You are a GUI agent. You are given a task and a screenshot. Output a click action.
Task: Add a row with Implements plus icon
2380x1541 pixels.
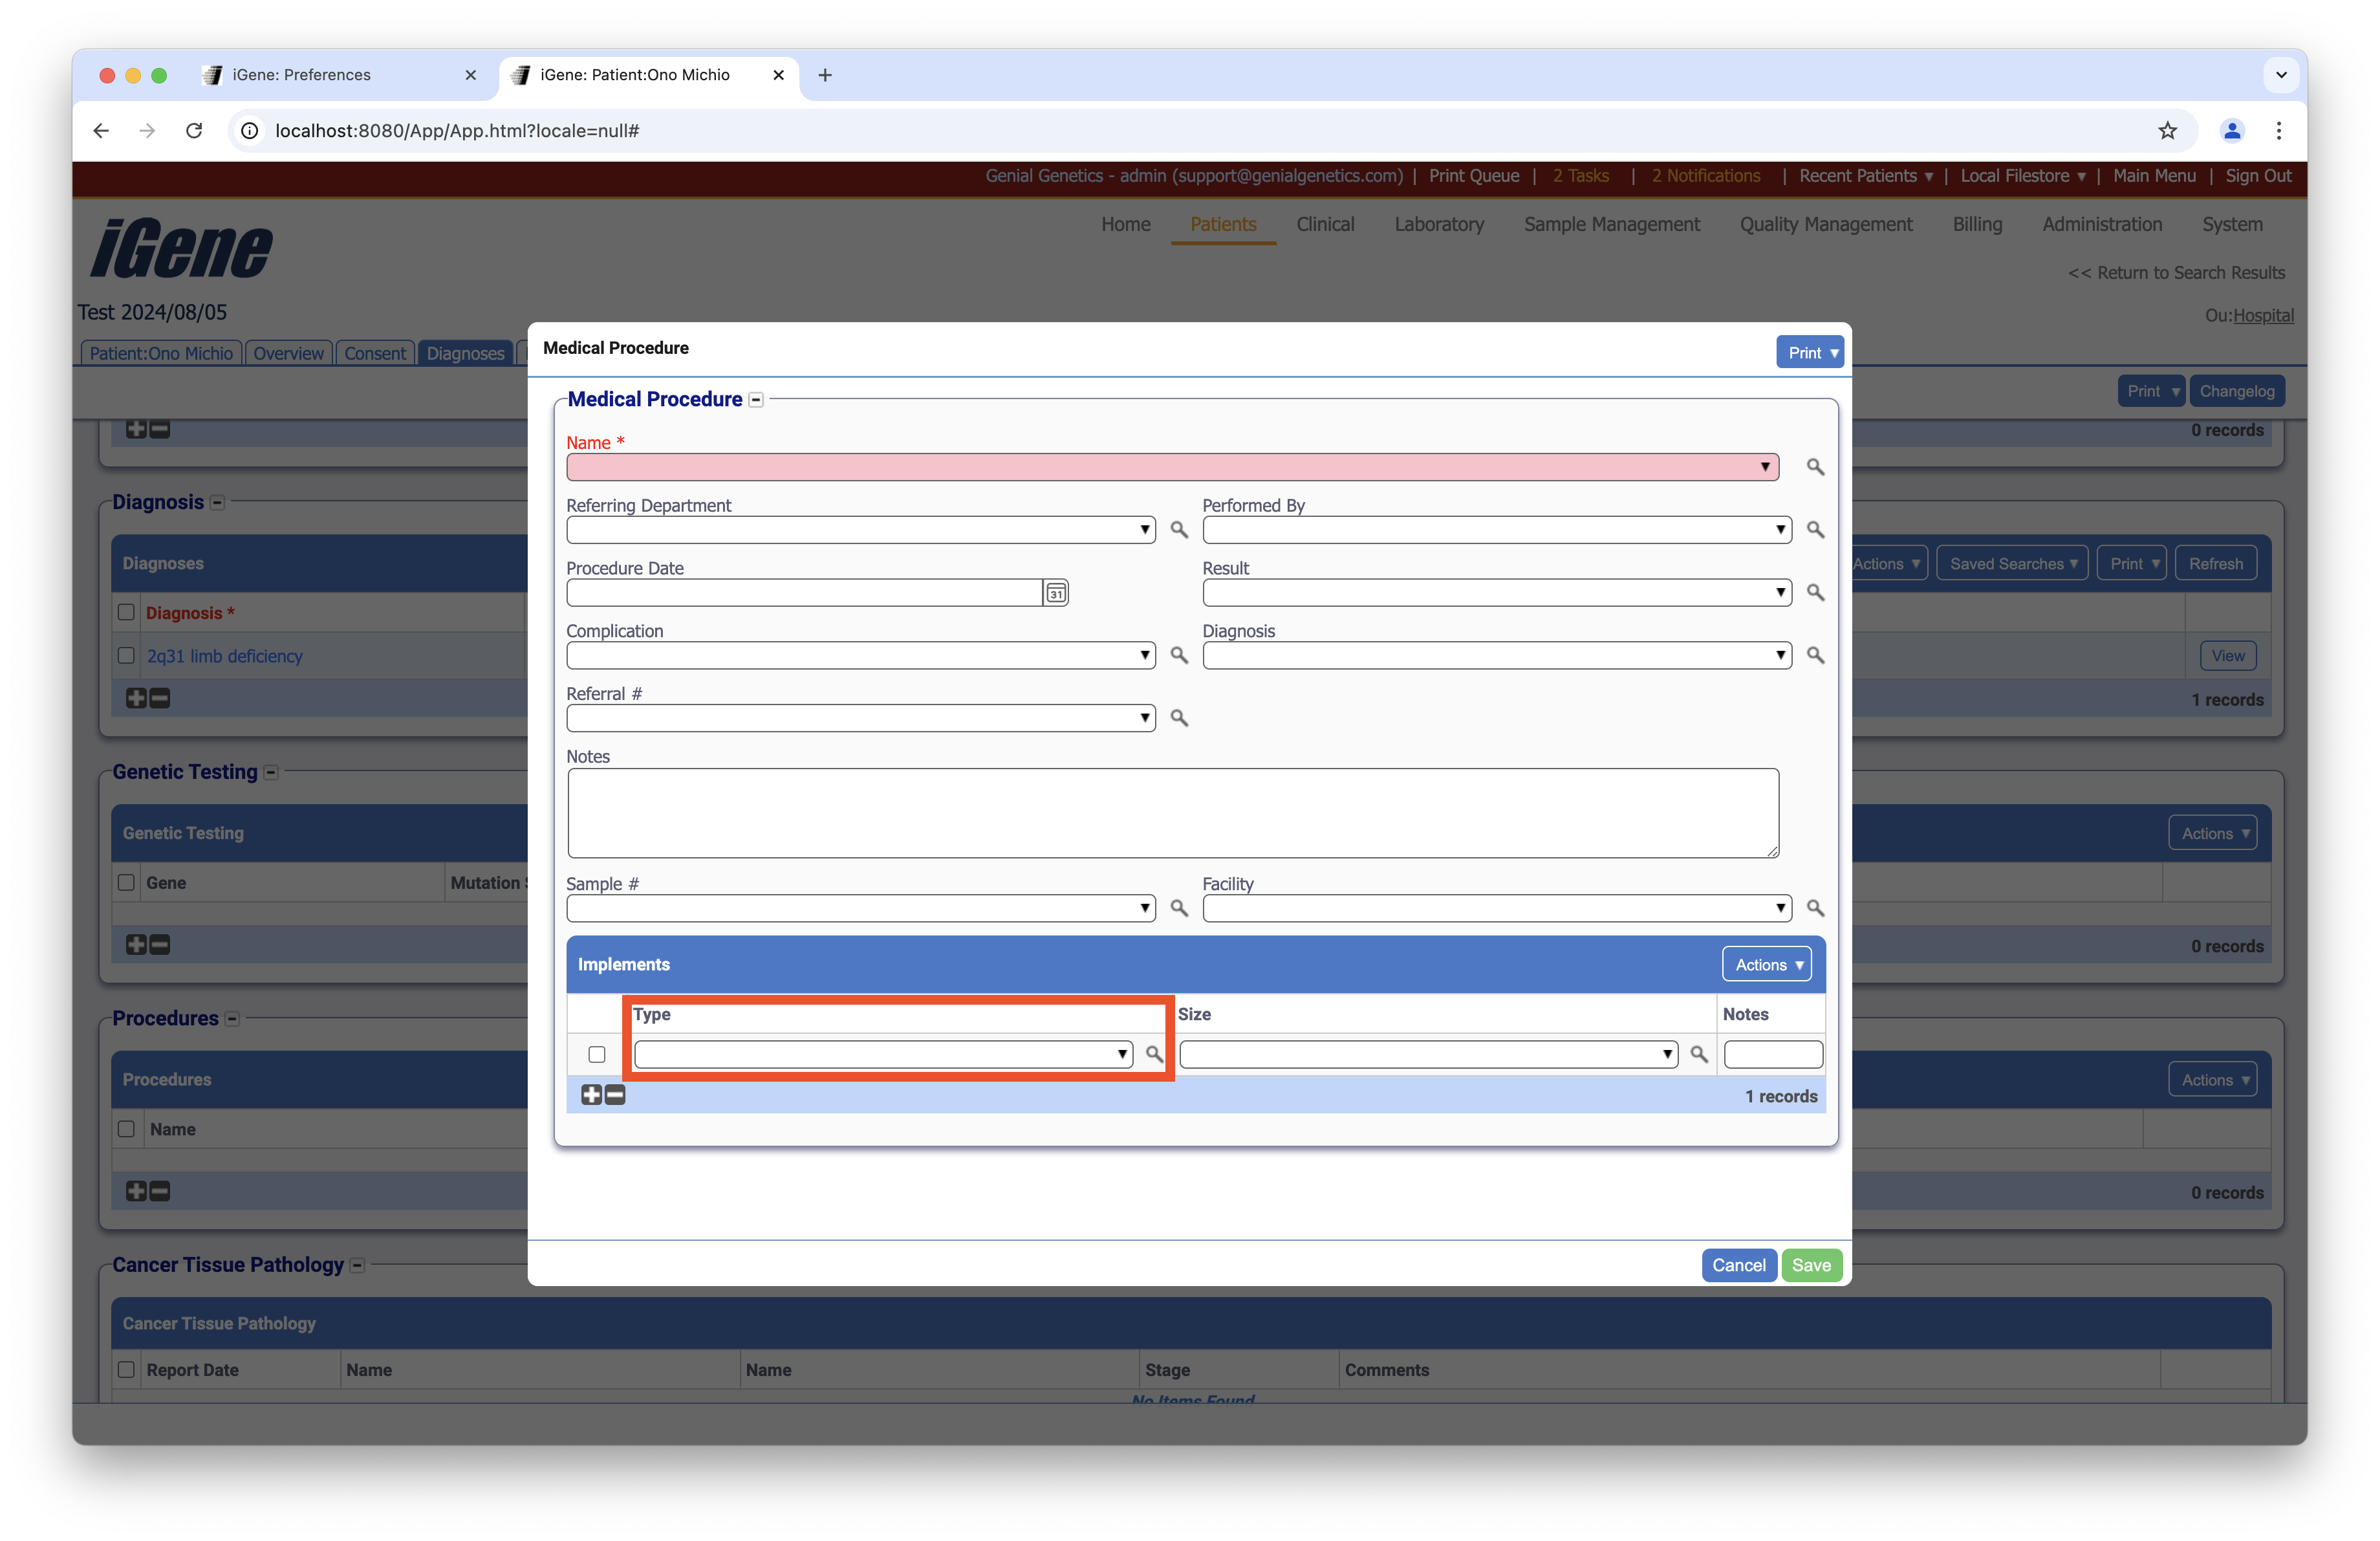coord(591,1095)
